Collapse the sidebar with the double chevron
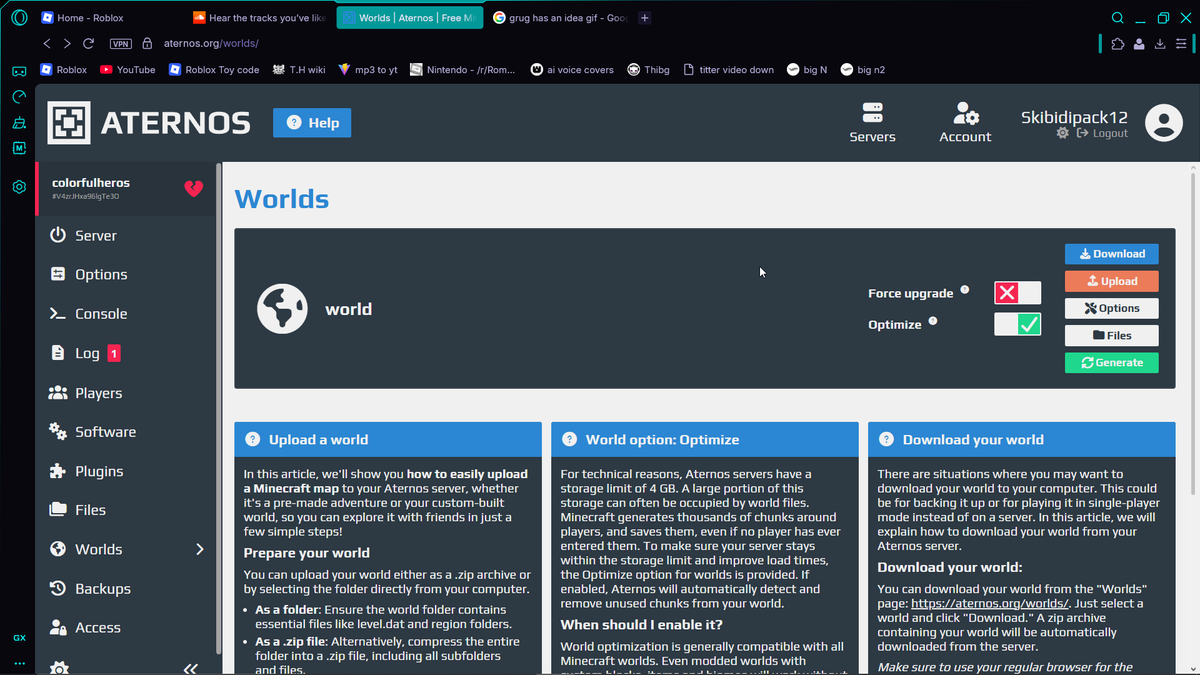The height and width of the screenshot is (675, 1200). pos(190,668)
